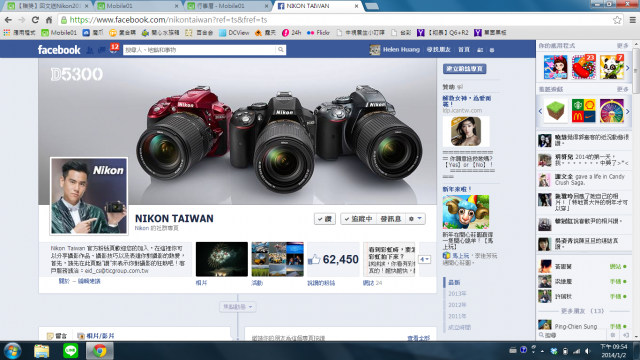Open the brand logos game icon
The height and width of the screenshot is (360, 640).
(584, 111)
